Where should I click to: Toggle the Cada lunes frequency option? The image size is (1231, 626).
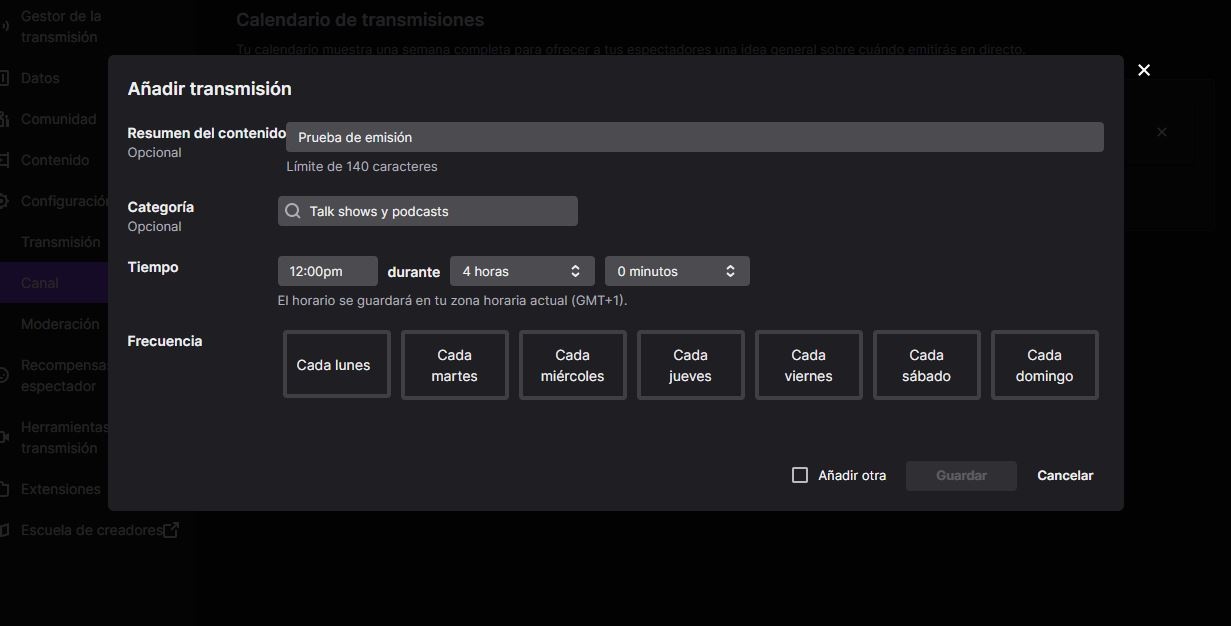(x=336, y=365)
